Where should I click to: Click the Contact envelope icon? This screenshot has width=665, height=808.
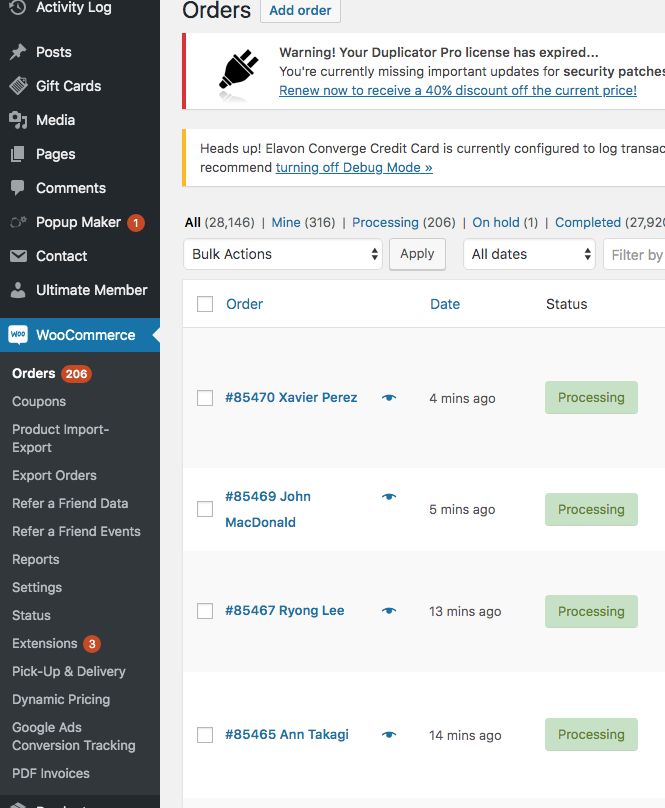(18, 256)
